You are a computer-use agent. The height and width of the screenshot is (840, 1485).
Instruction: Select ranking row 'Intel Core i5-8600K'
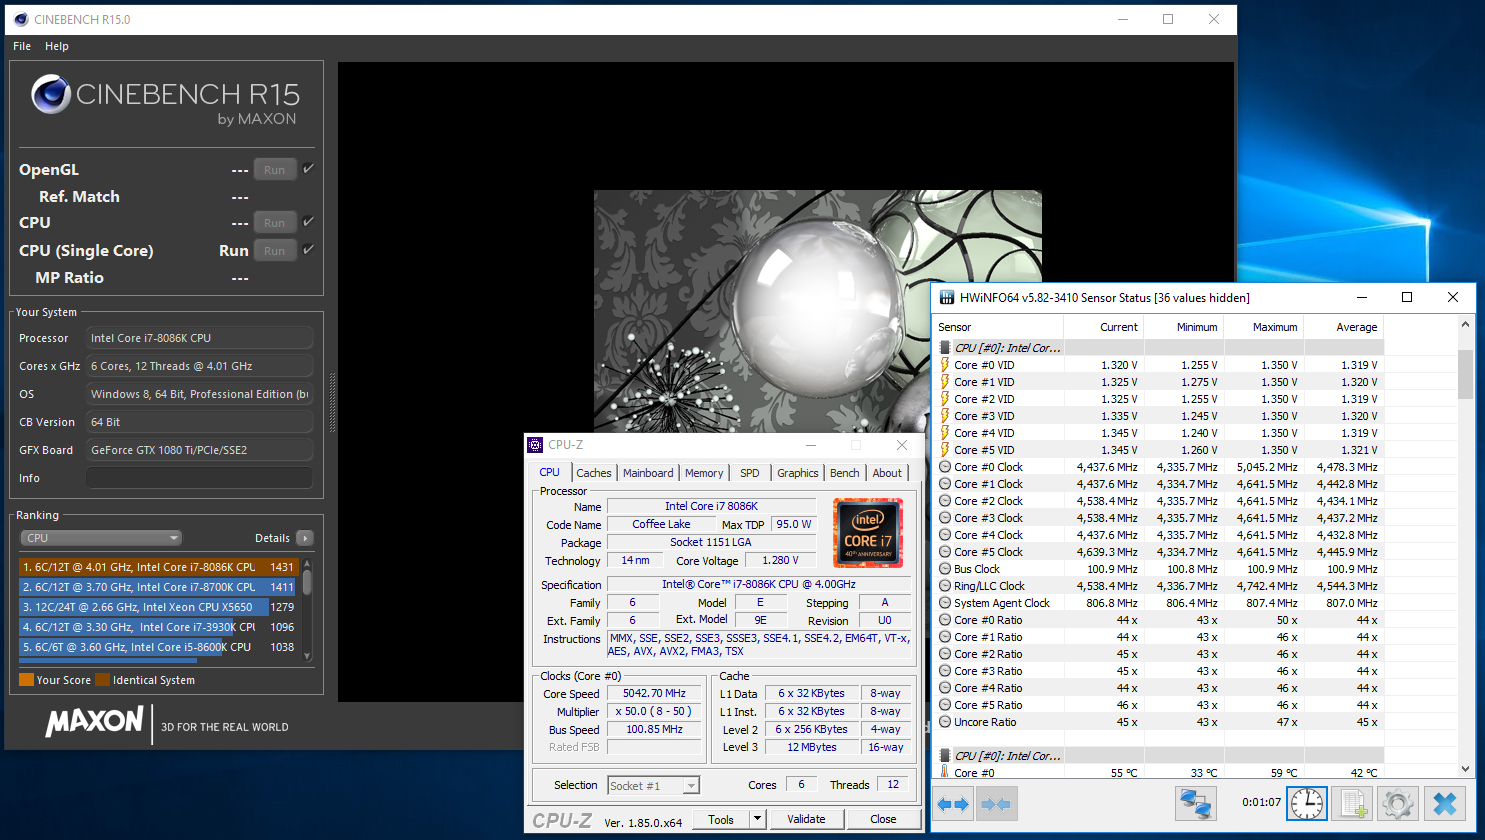(158, 647)
